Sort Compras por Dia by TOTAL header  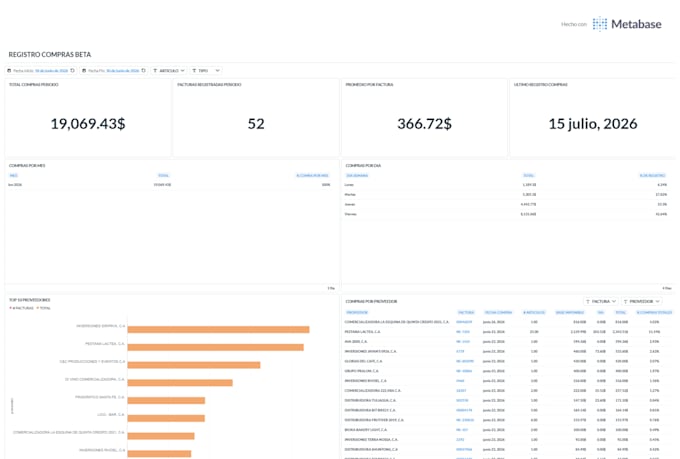pos(529,175)
